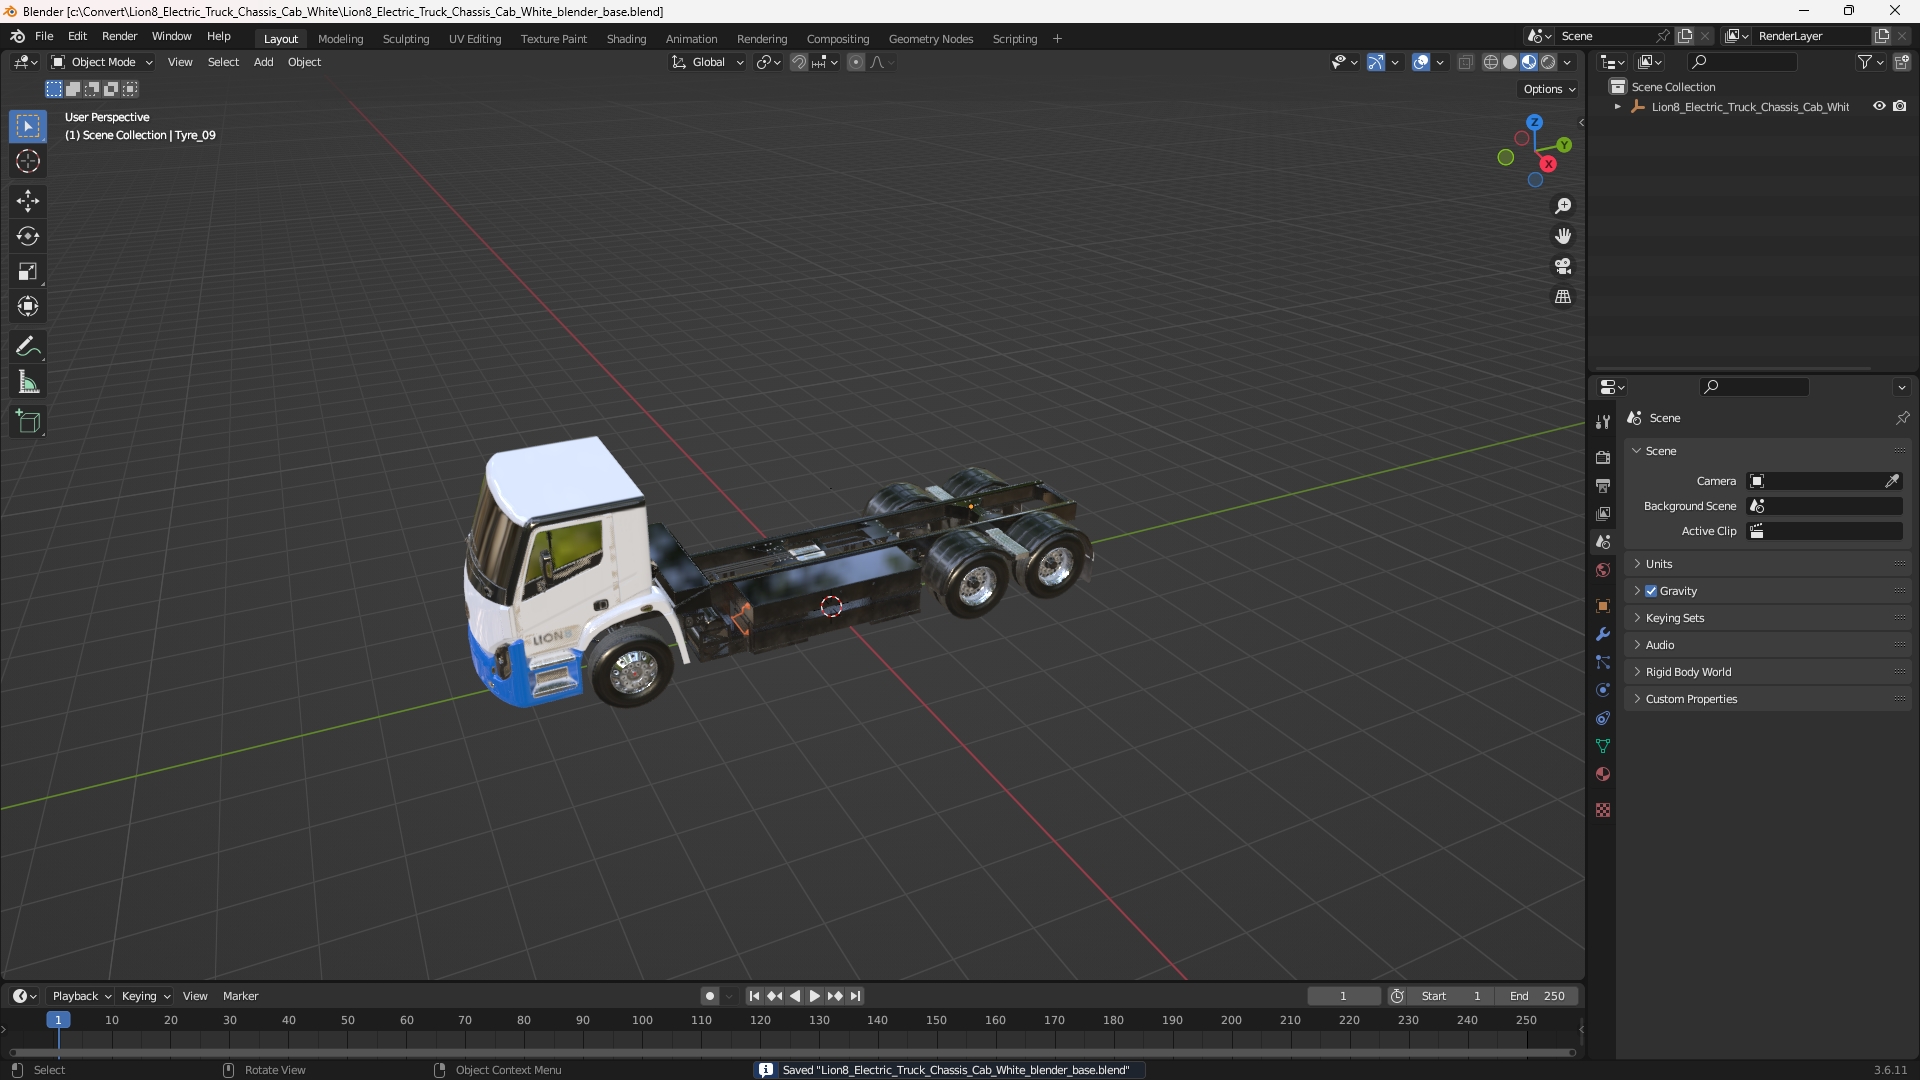Open Physics properties tab
Viewport: 1920px width, 1080px height.
pyautogui.click(x=1603, y=690)
